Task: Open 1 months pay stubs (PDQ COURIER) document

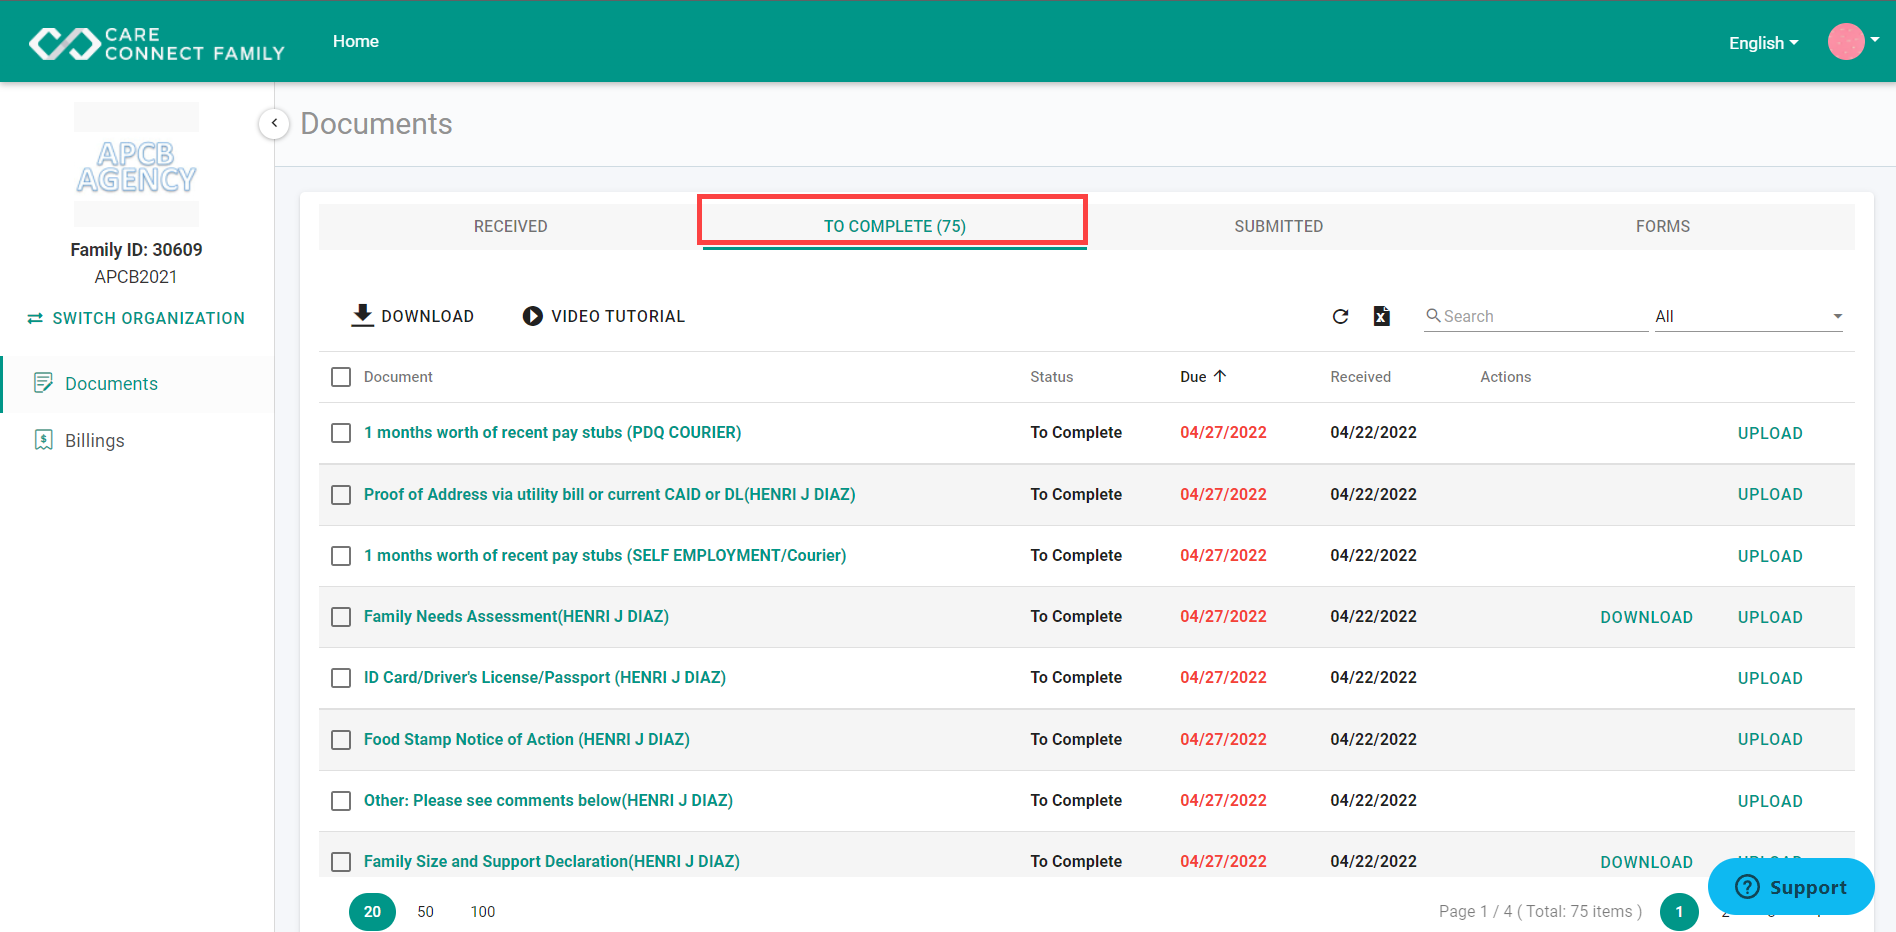Action: click(x=552, y=432)
